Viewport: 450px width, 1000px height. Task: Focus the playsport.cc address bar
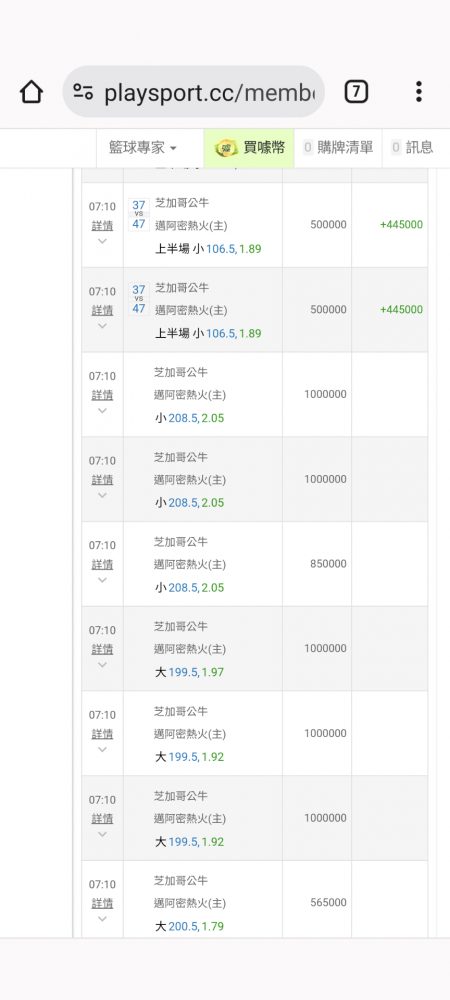pyautogui.click(x=194, y=92)
